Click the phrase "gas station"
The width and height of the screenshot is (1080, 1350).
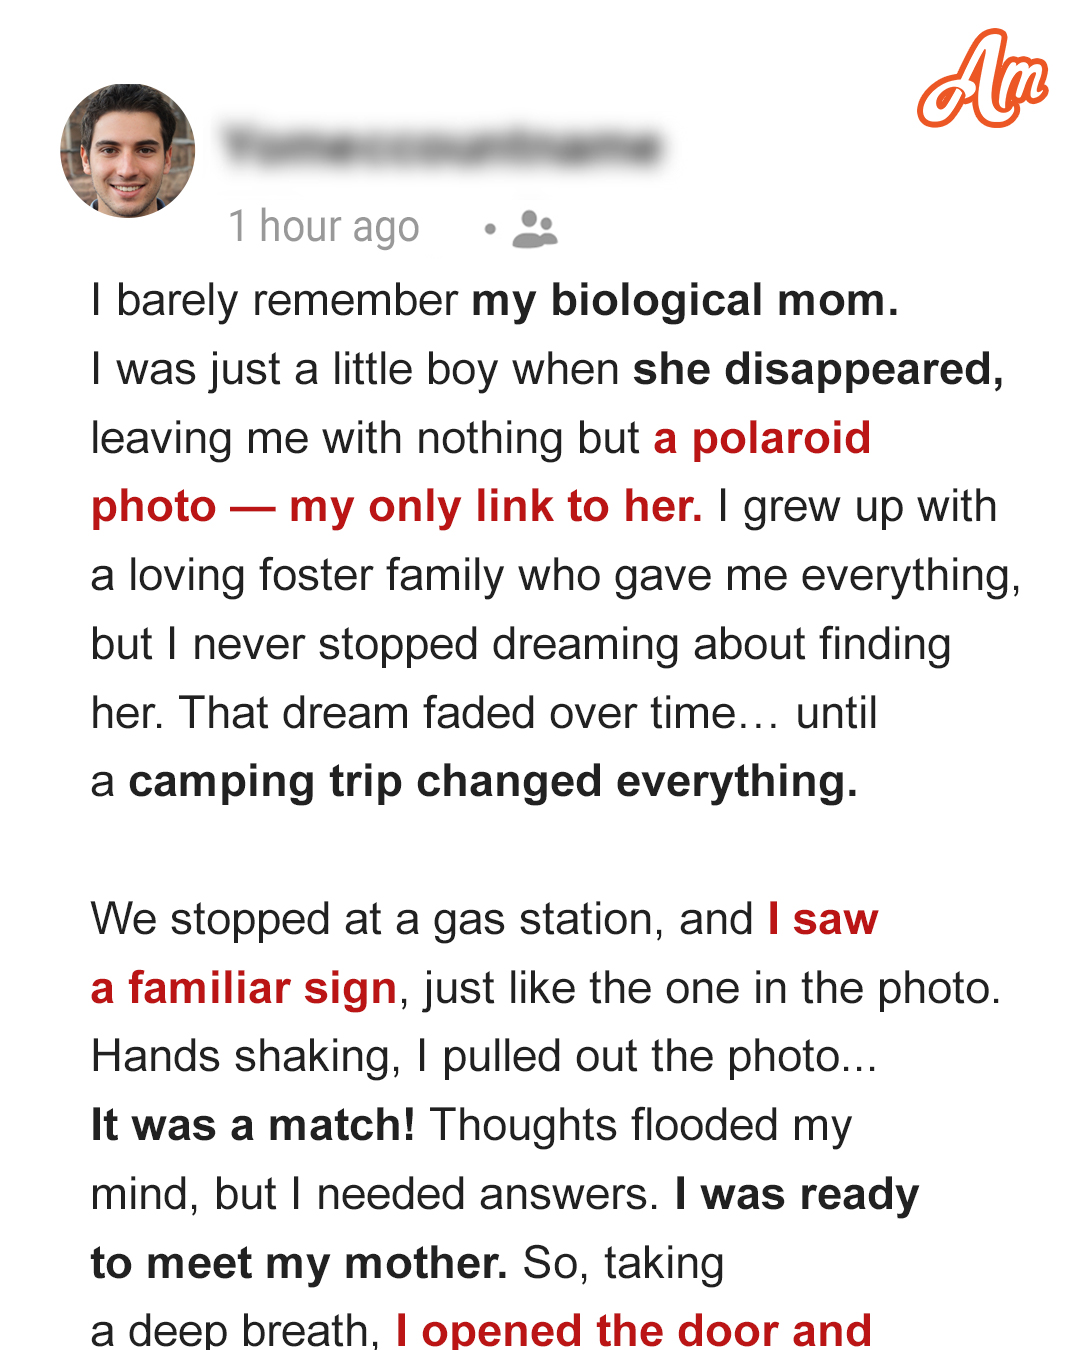(x=549, y=920)
